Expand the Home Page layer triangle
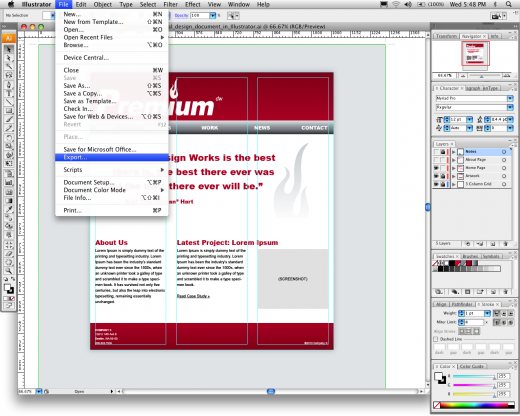 (x=453, y=168)
